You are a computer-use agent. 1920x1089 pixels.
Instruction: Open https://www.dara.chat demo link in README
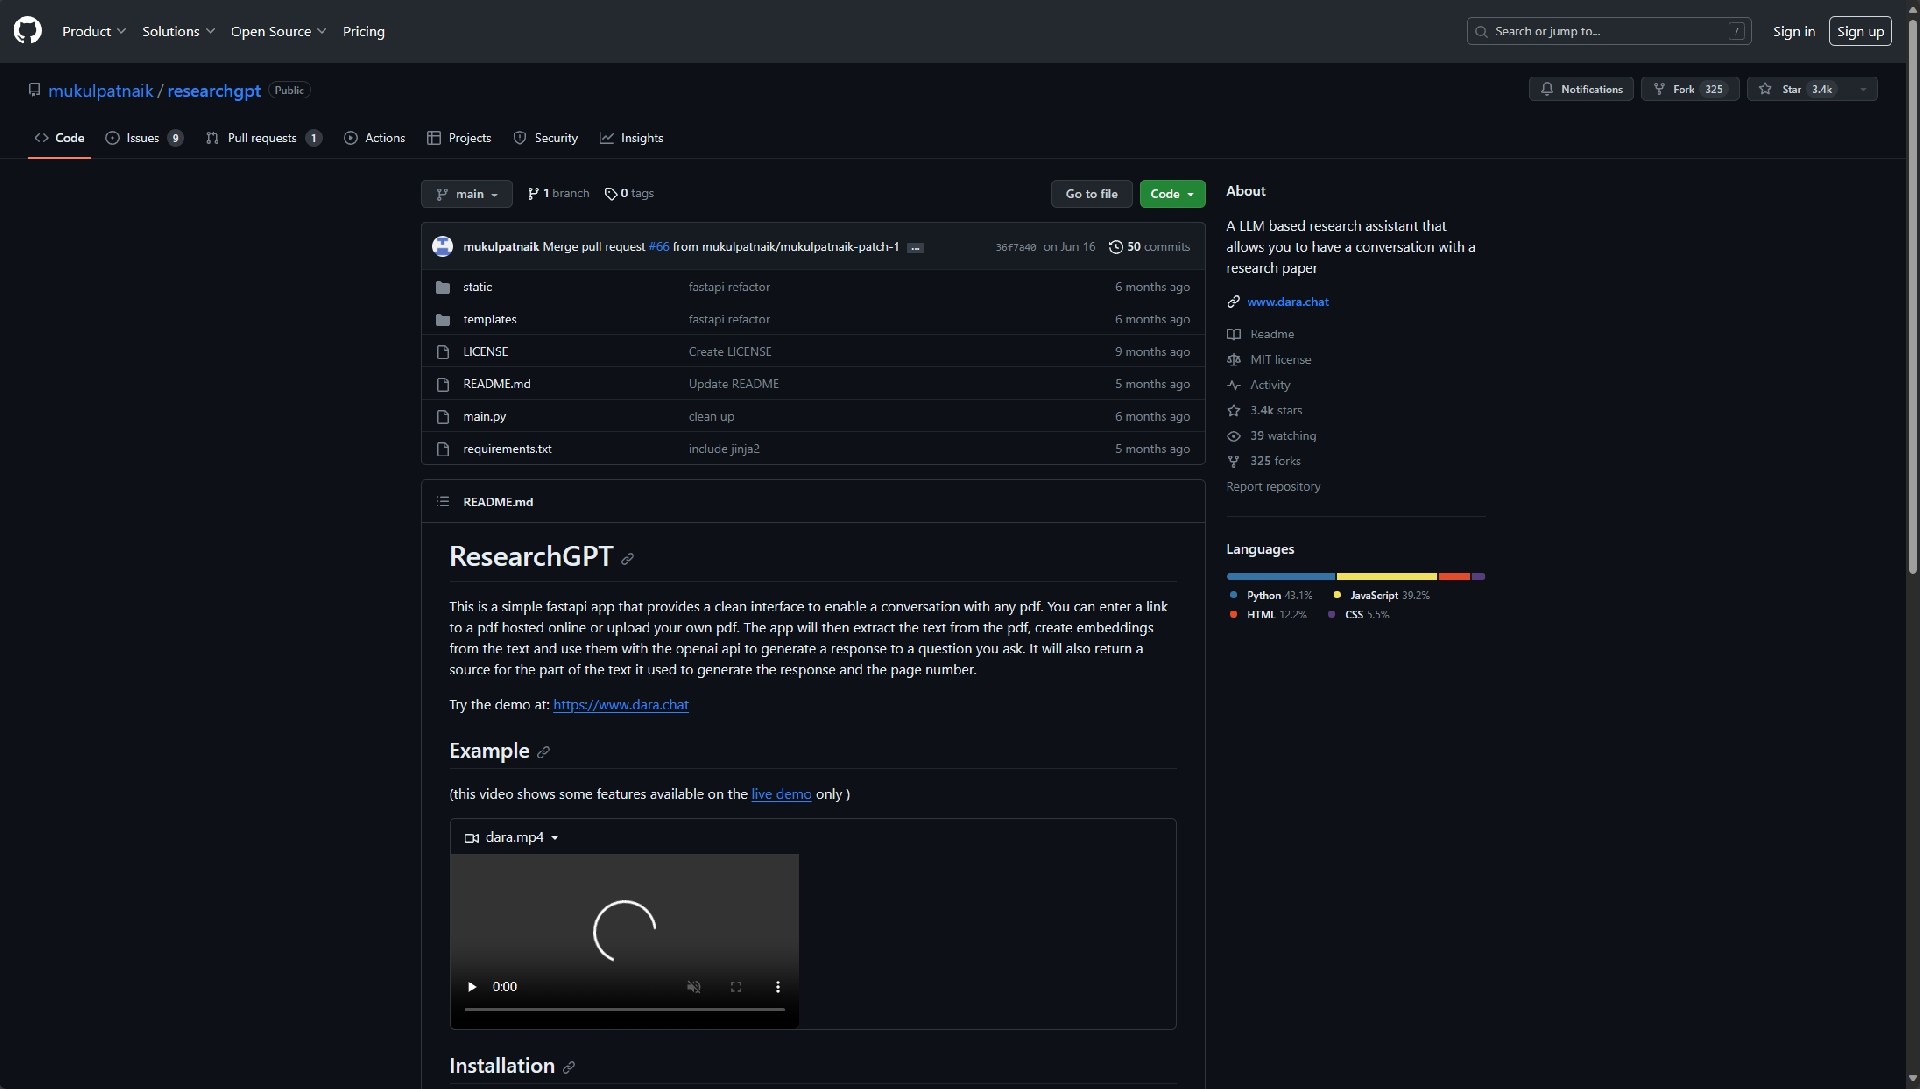click(x=620, y=705)
